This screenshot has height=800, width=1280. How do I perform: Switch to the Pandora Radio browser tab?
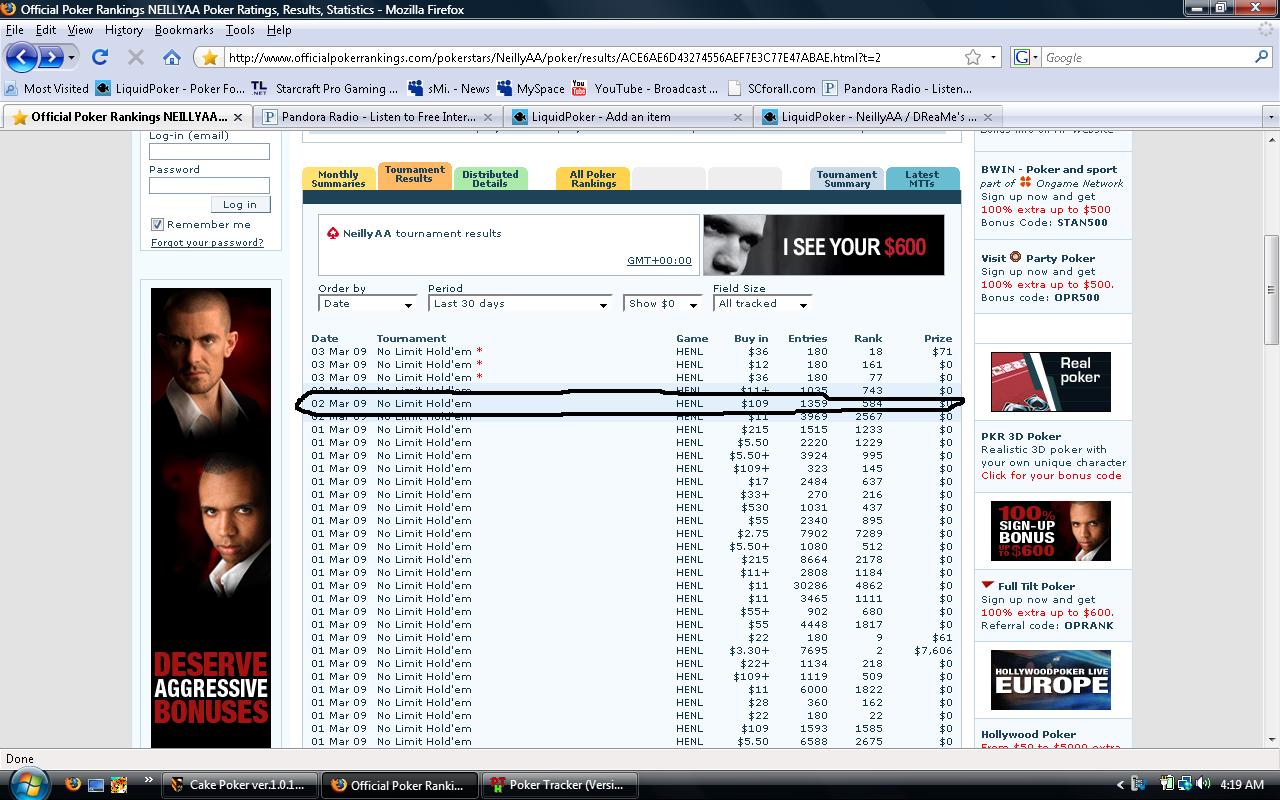pos(379,117)
